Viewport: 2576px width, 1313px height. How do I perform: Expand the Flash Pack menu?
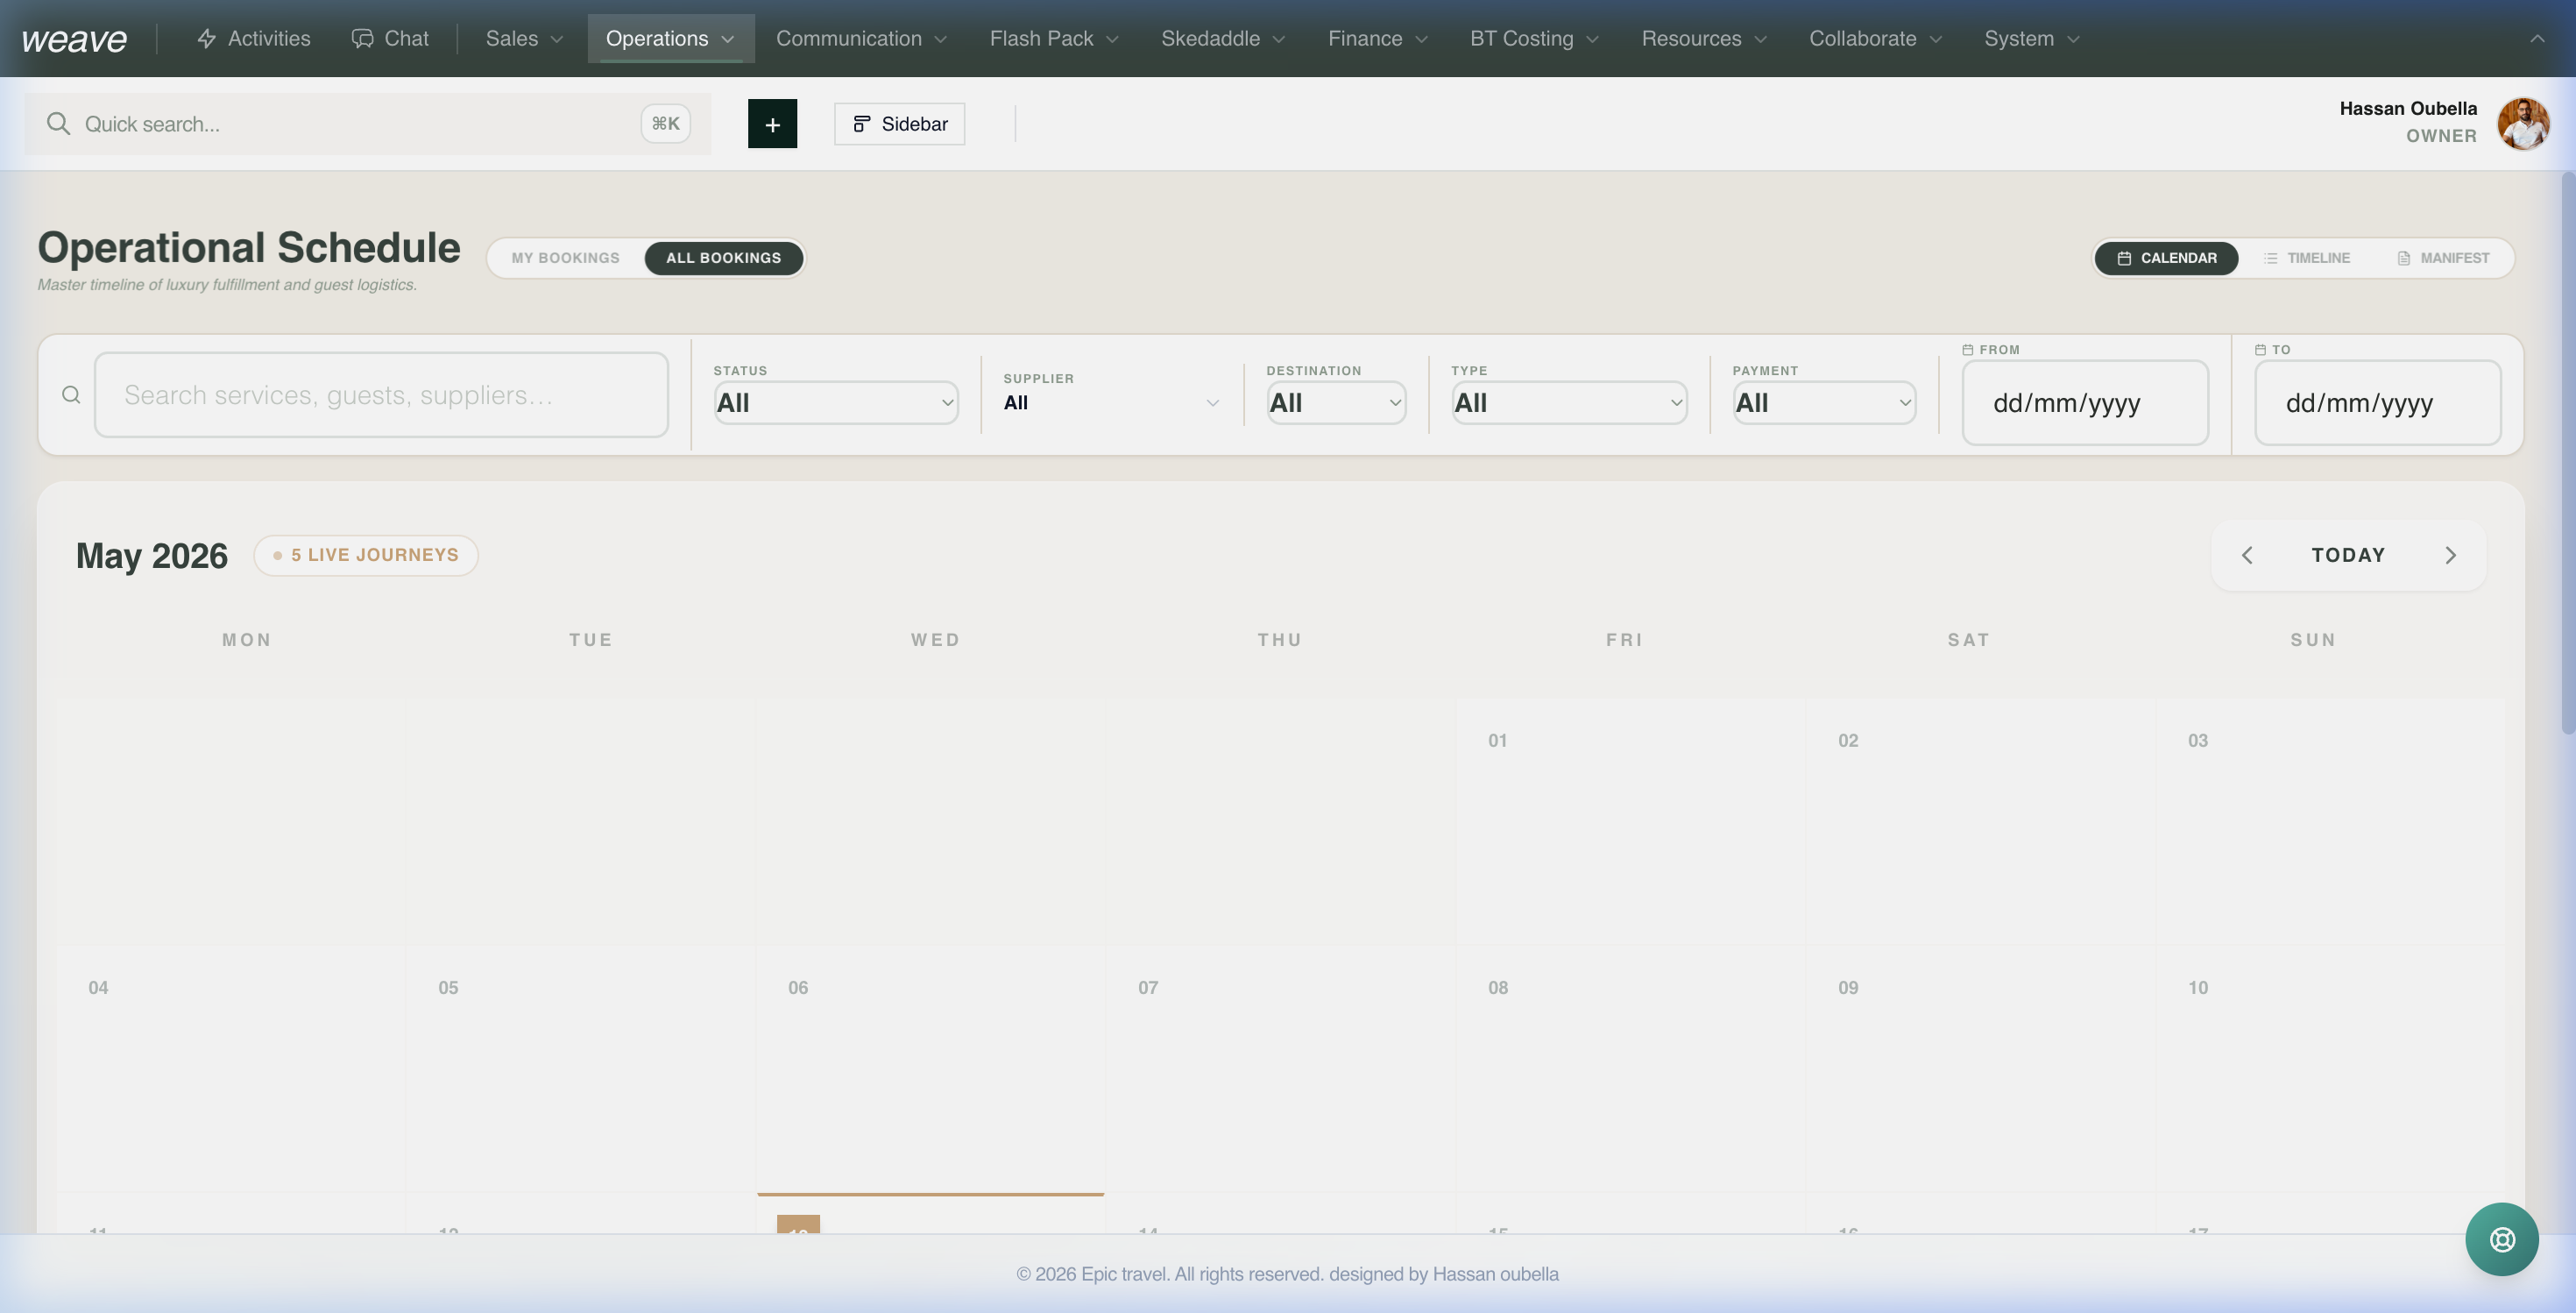point(1053,38)
